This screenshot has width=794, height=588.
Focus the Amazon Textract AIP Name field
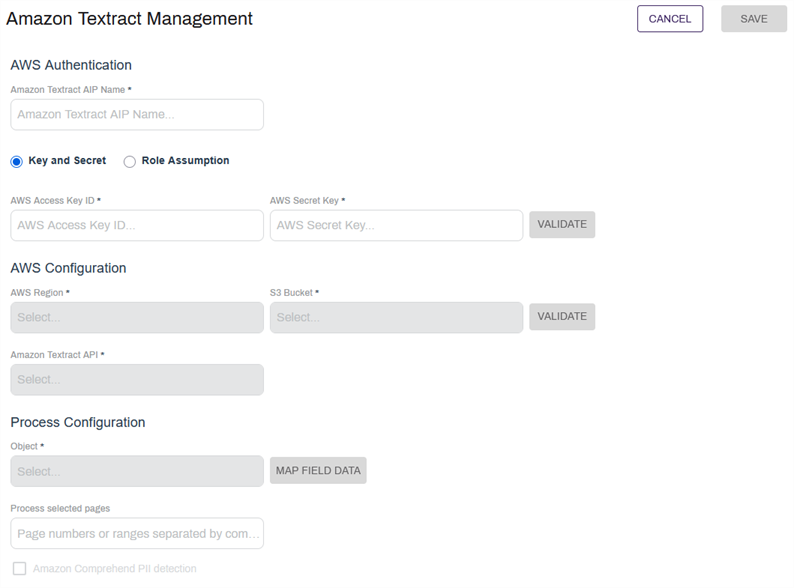coord(137,114)
